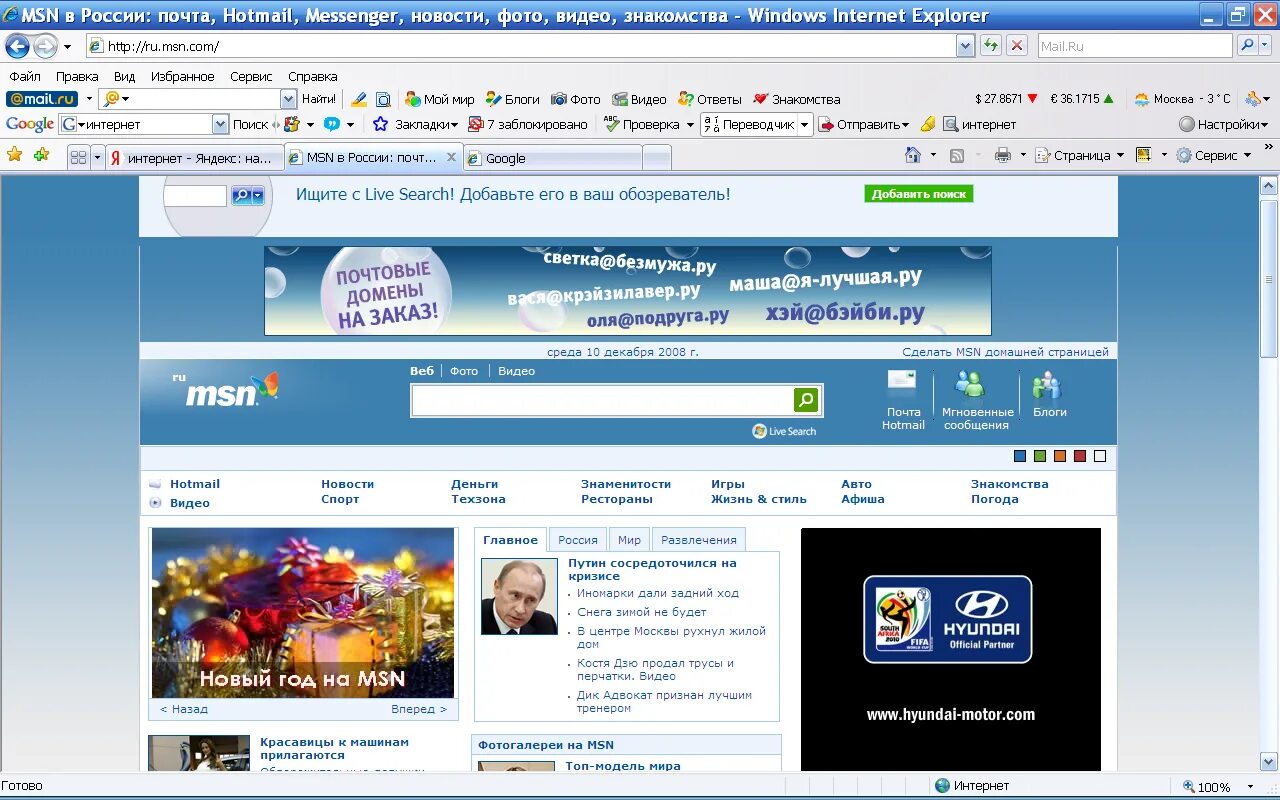The width and height of the screenshot is (1280, 800).
Task: Switch to the Google browser tab
Action: point(553,158)
